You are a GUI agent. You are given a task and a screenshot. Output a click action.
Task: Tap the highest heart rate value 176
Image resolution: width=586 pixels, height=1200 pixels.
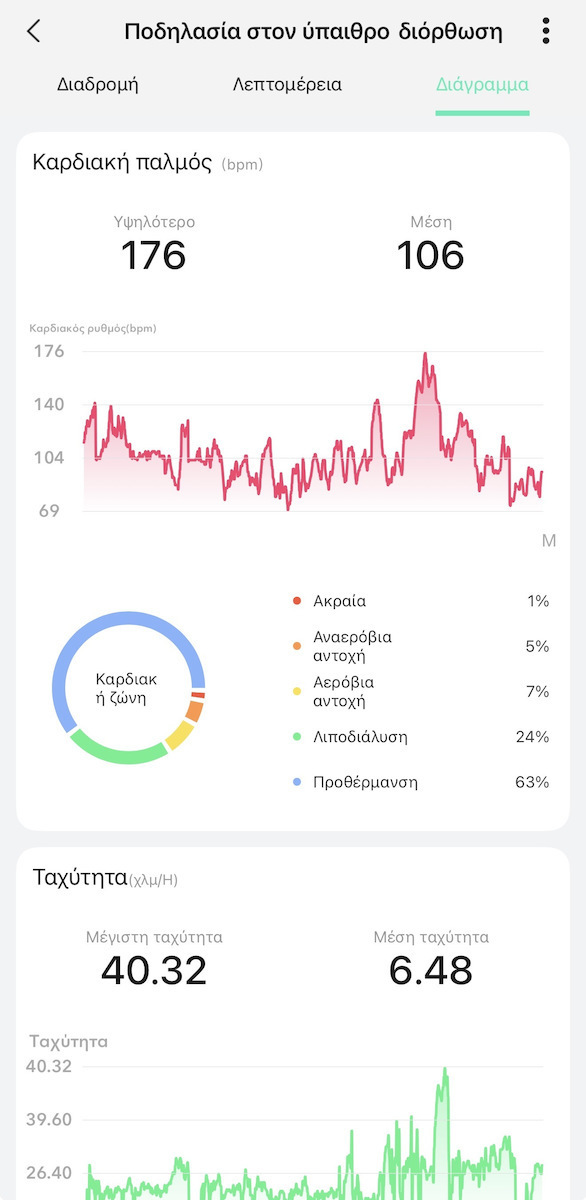click(x=154, y=255)
